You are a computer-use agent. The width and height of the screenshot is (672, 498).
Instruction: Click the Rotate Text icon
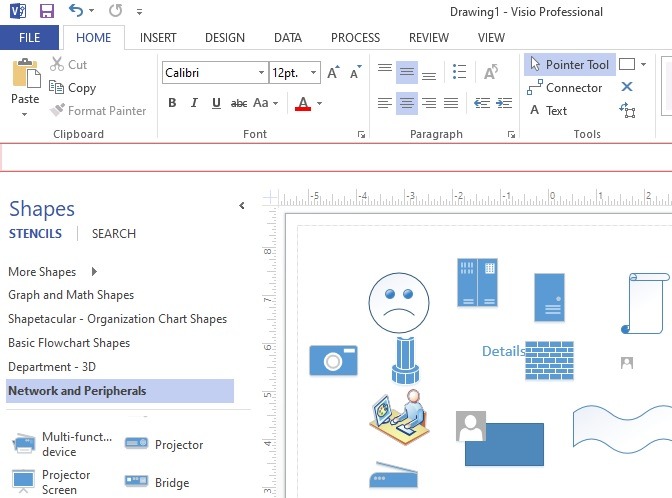[491, 72]
